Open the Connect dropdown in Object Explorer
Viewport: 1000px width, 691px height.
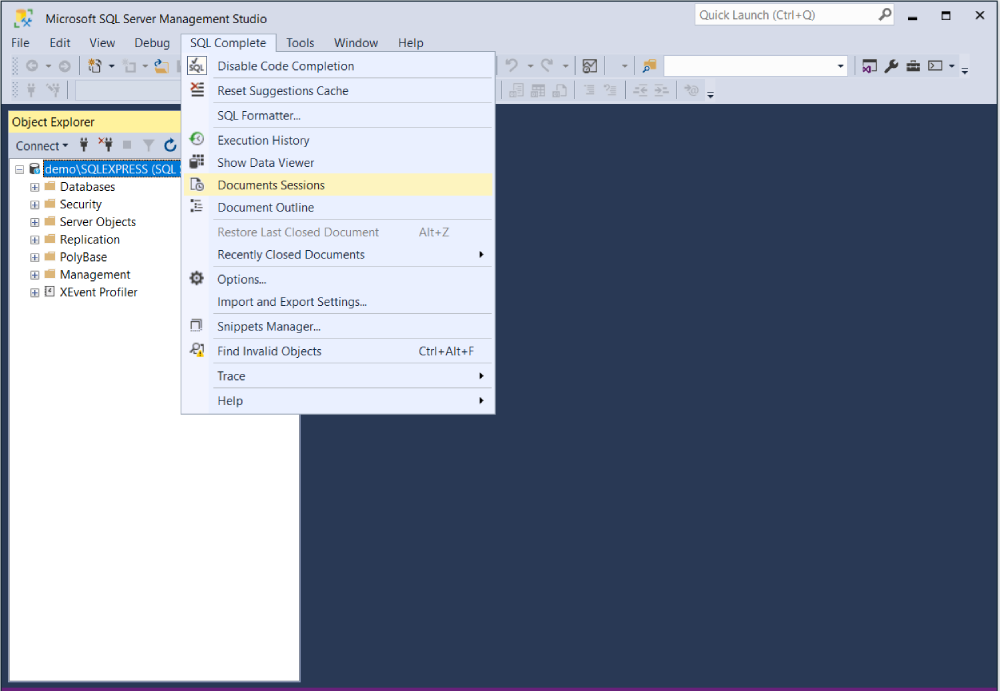[42, 145]
